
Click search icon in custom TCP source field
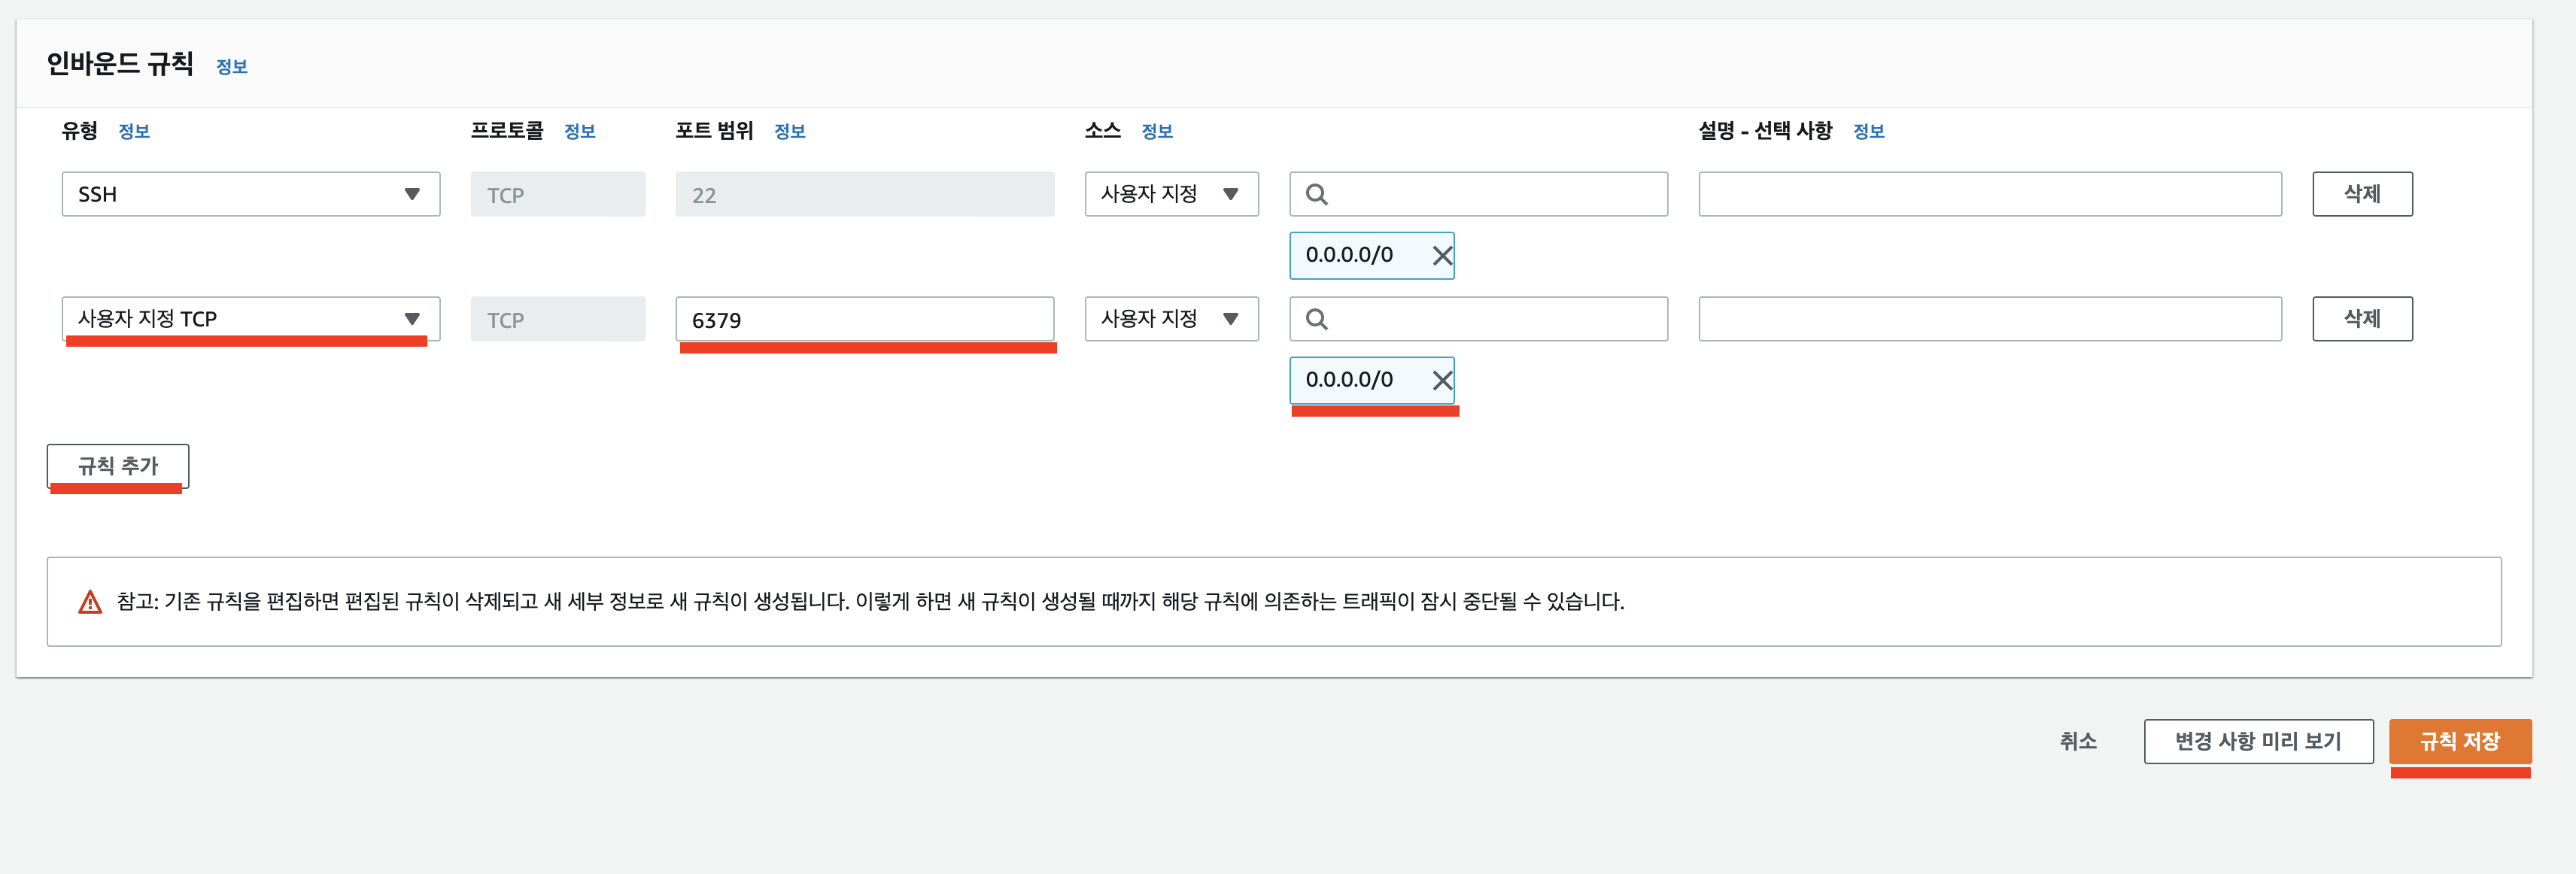(x=1316, y=320)
